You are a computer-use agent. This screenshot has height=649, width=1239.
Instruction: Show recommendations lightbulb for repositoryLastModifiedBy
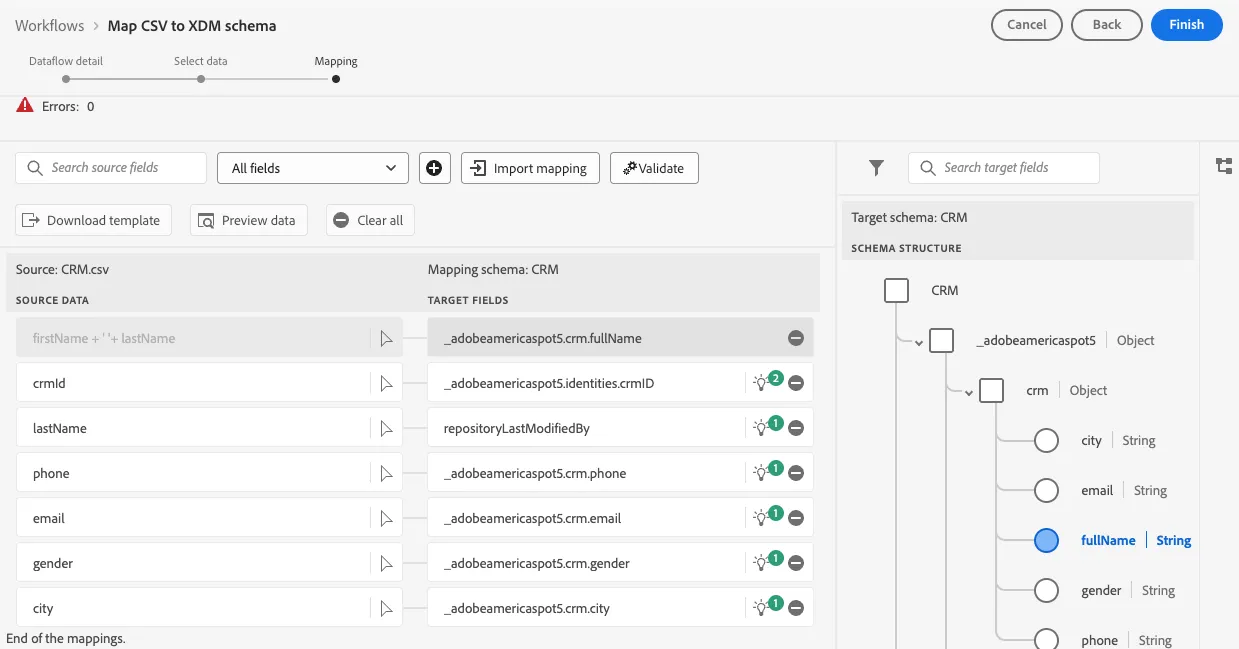pos(766,427)
